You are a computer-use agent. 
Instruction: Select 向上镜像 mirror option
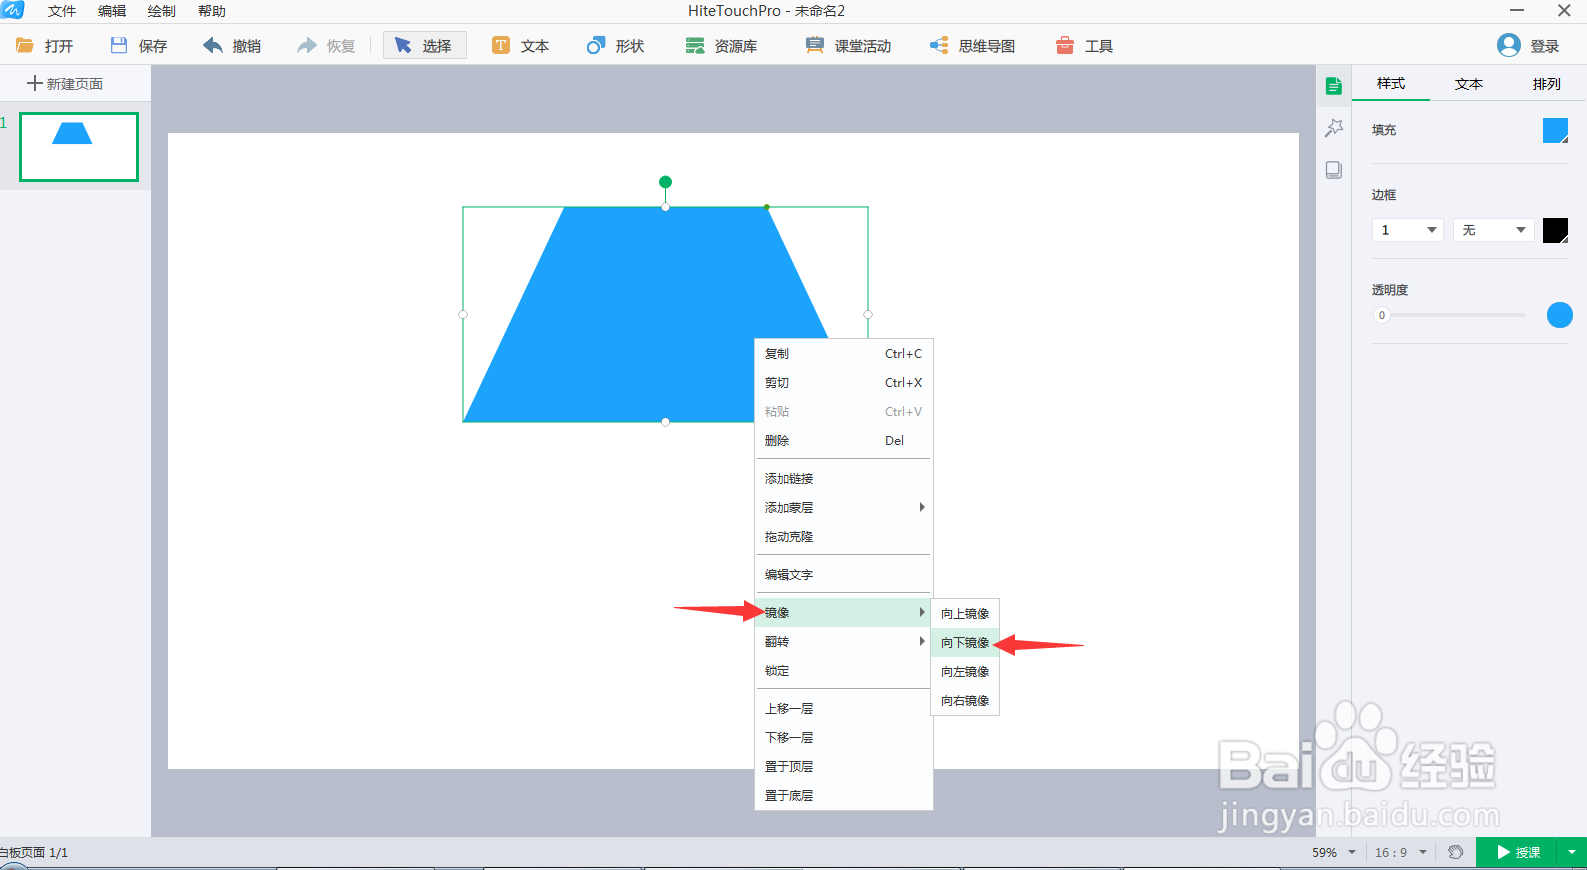coord(965,613)
